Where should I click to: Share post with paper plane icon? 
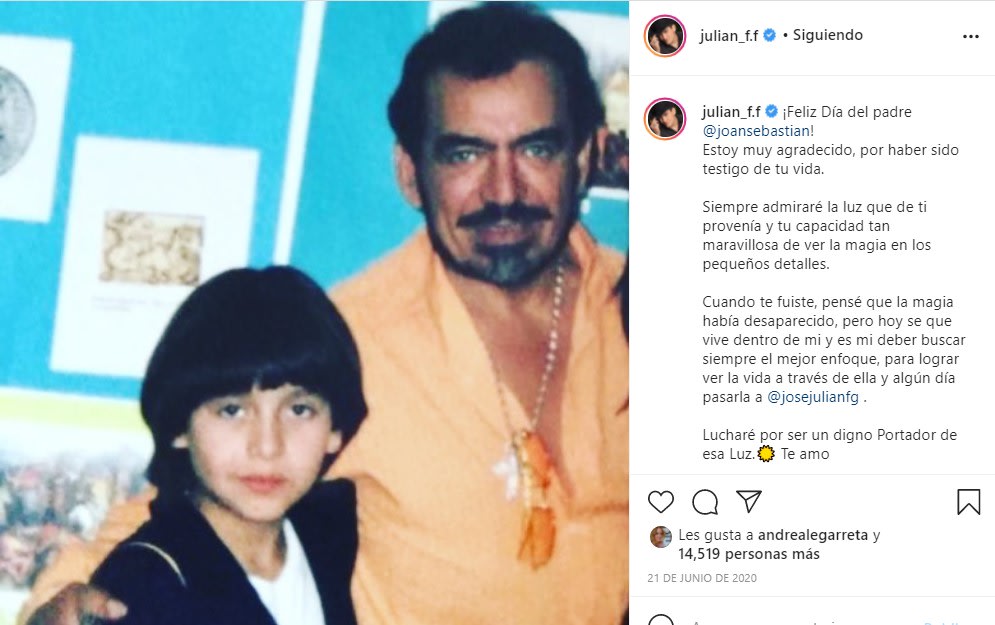[749, 501]
